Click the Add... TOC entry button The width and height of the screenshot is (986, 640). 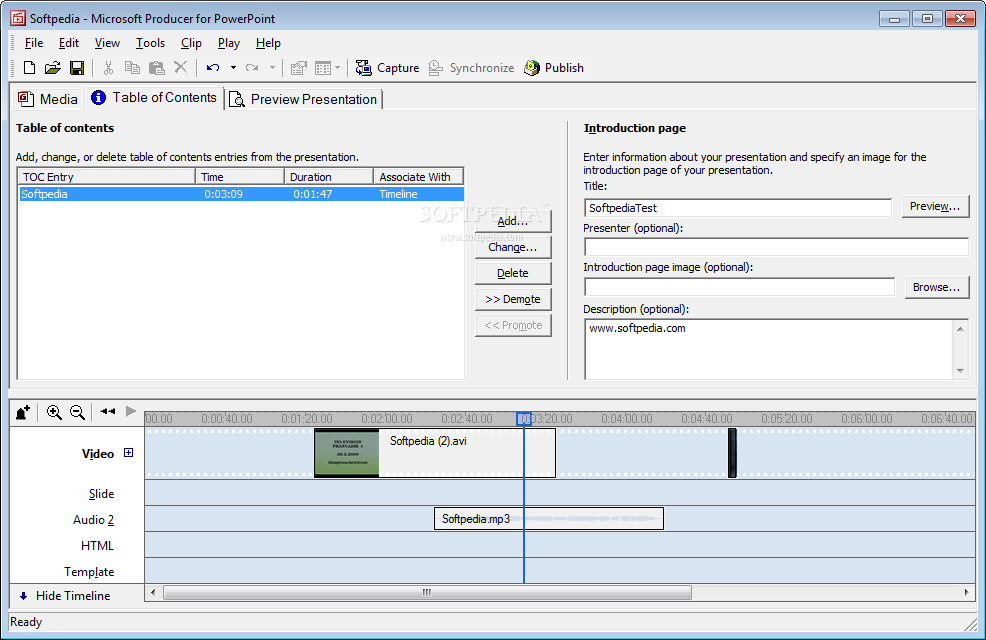[x=513, y=221]
